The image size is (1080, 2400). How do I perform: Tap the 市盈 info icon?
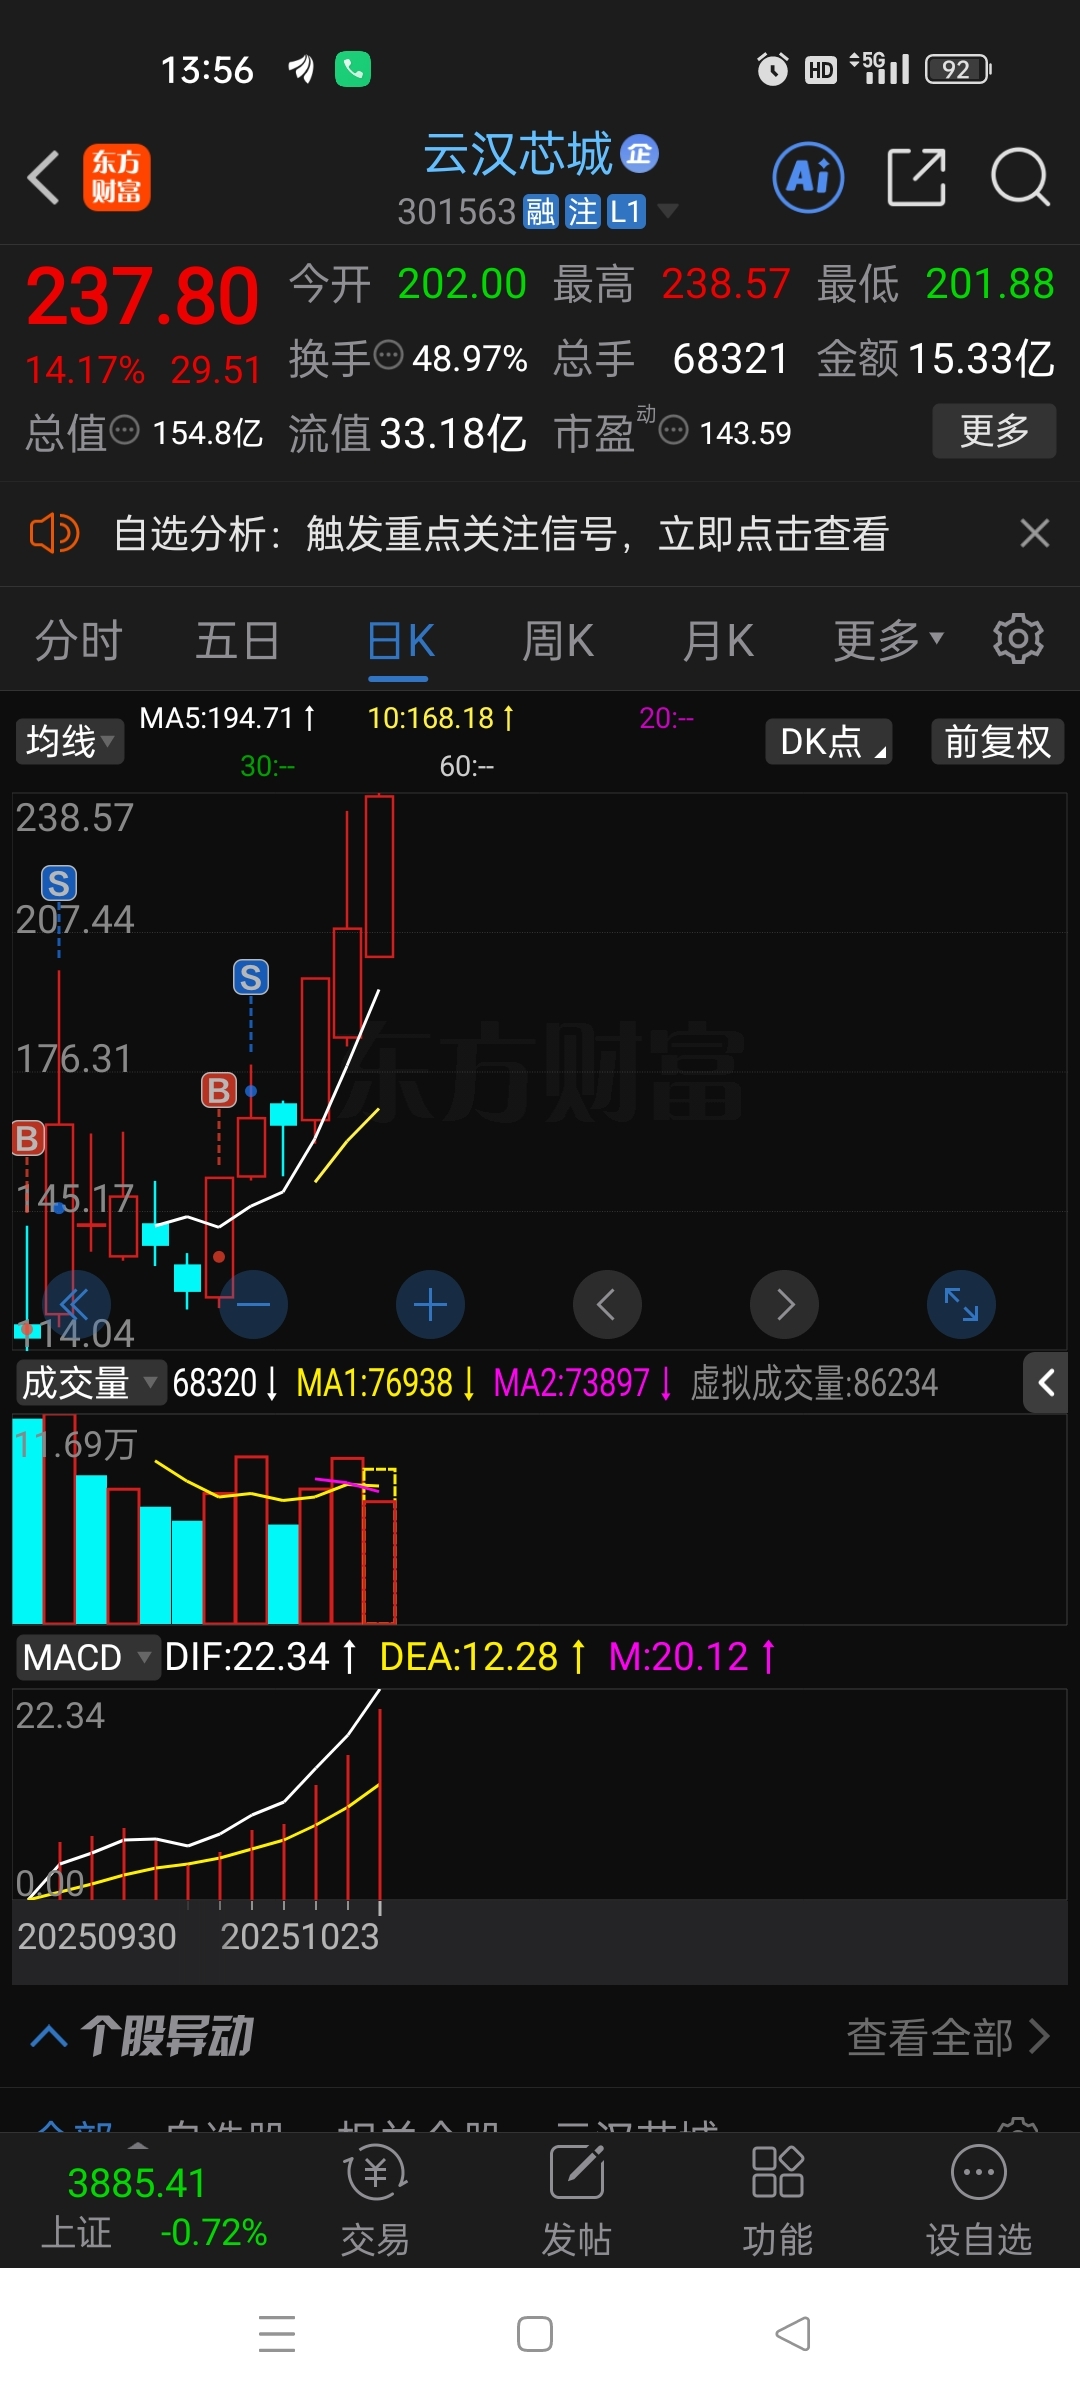pyautogui.click(x=674, y=430)
